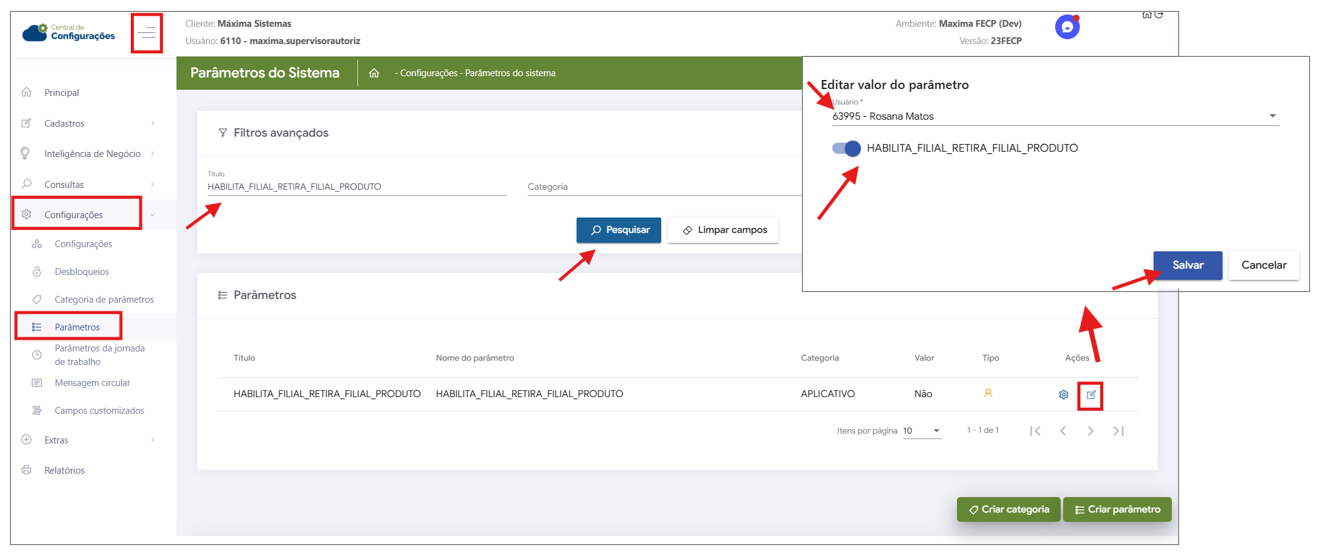Click the home icon in the breadcrumb
1322x552 pixels.
[374, 73]
